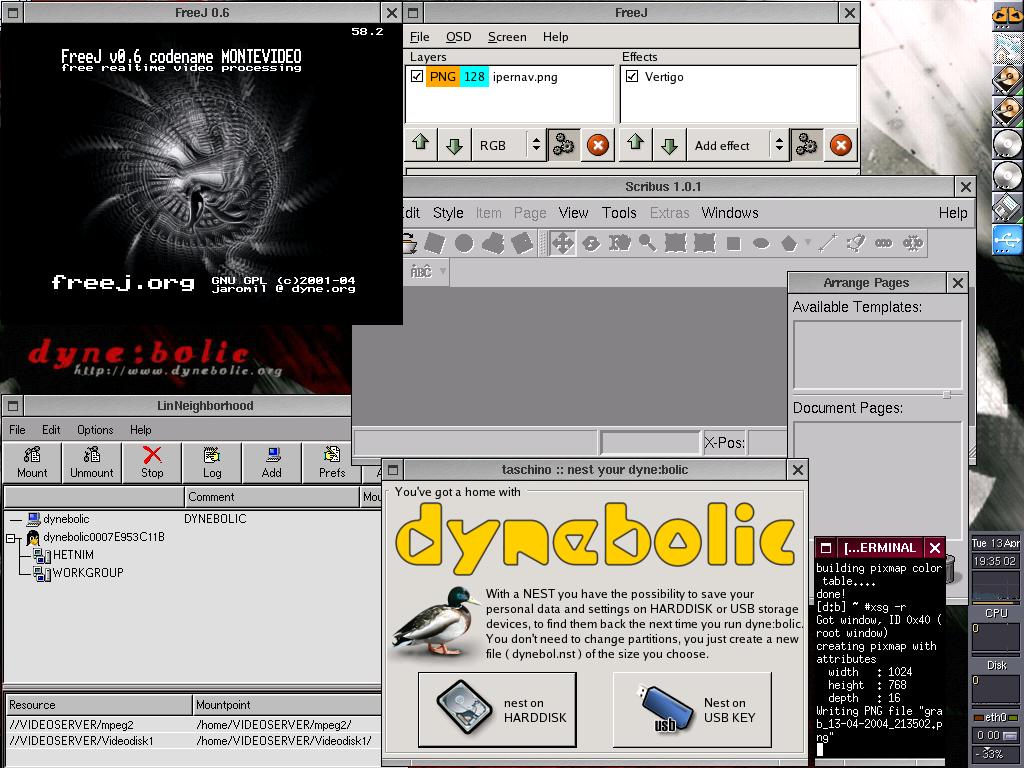
Task: Collapse the dynebolic0007E953C11B tree node
Action: [x=11, y=538]
